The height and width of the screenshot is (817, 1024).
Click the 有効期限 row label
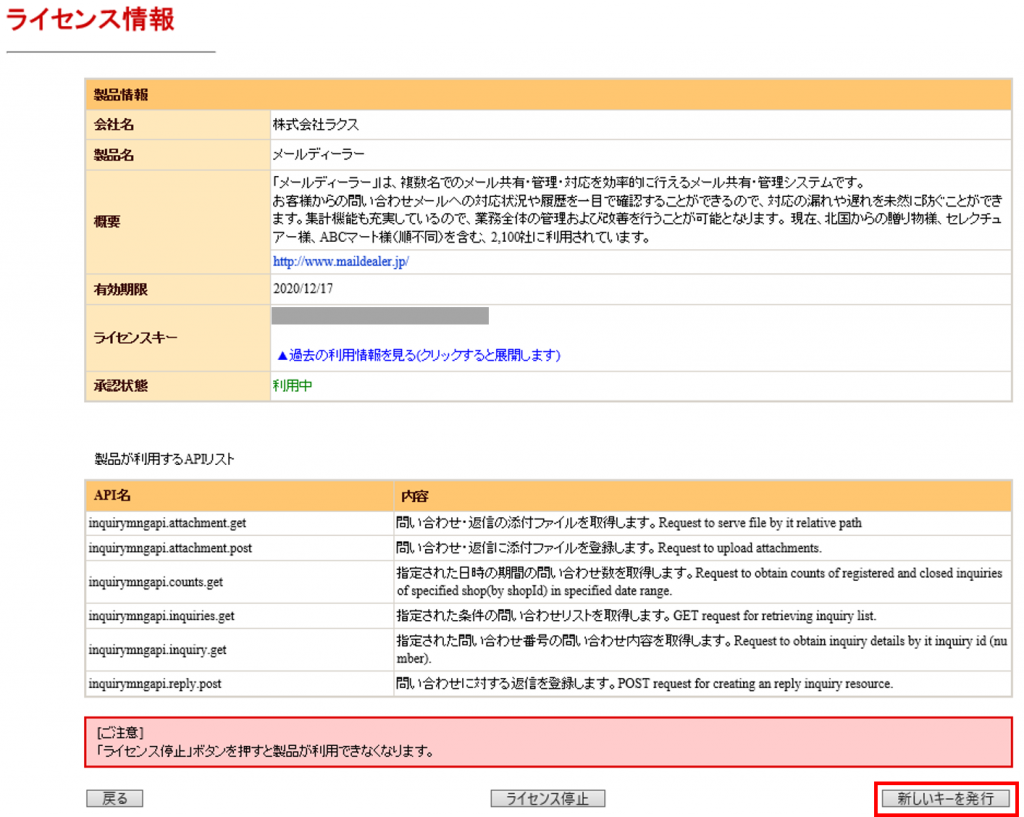pos(120,289)
